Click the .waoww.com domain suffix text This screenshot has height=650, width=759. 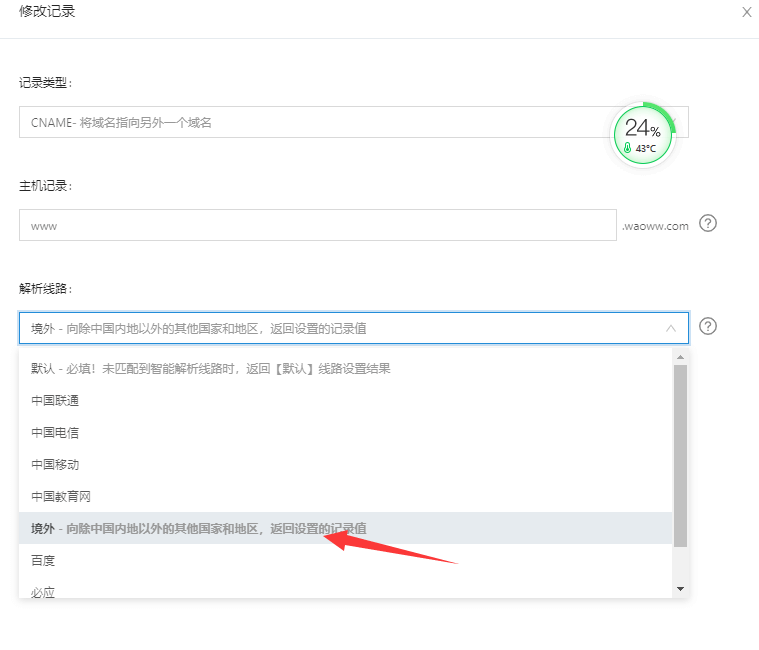(655, 226)
